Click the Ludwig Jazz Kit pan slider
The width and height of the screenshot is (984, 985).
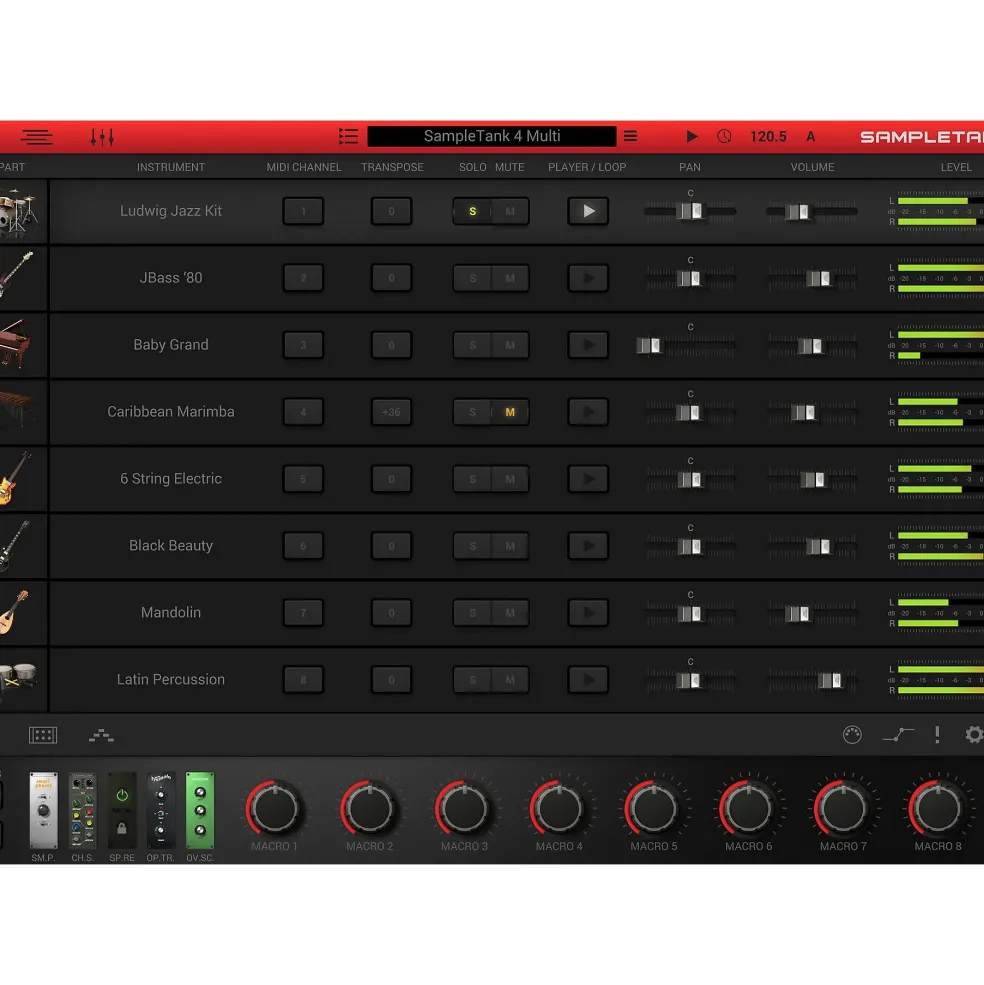tap(690, 211)
